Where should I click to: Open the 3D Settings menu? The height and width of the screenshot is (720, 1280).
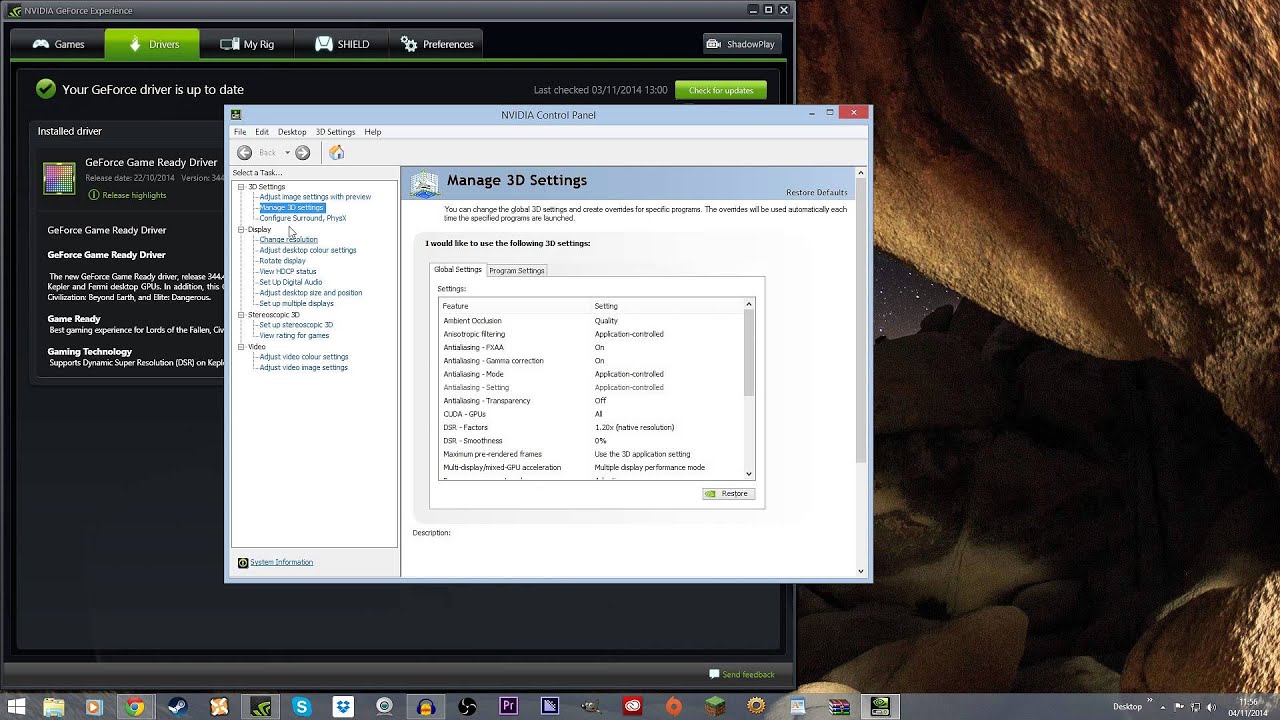[x=335, y=132]
